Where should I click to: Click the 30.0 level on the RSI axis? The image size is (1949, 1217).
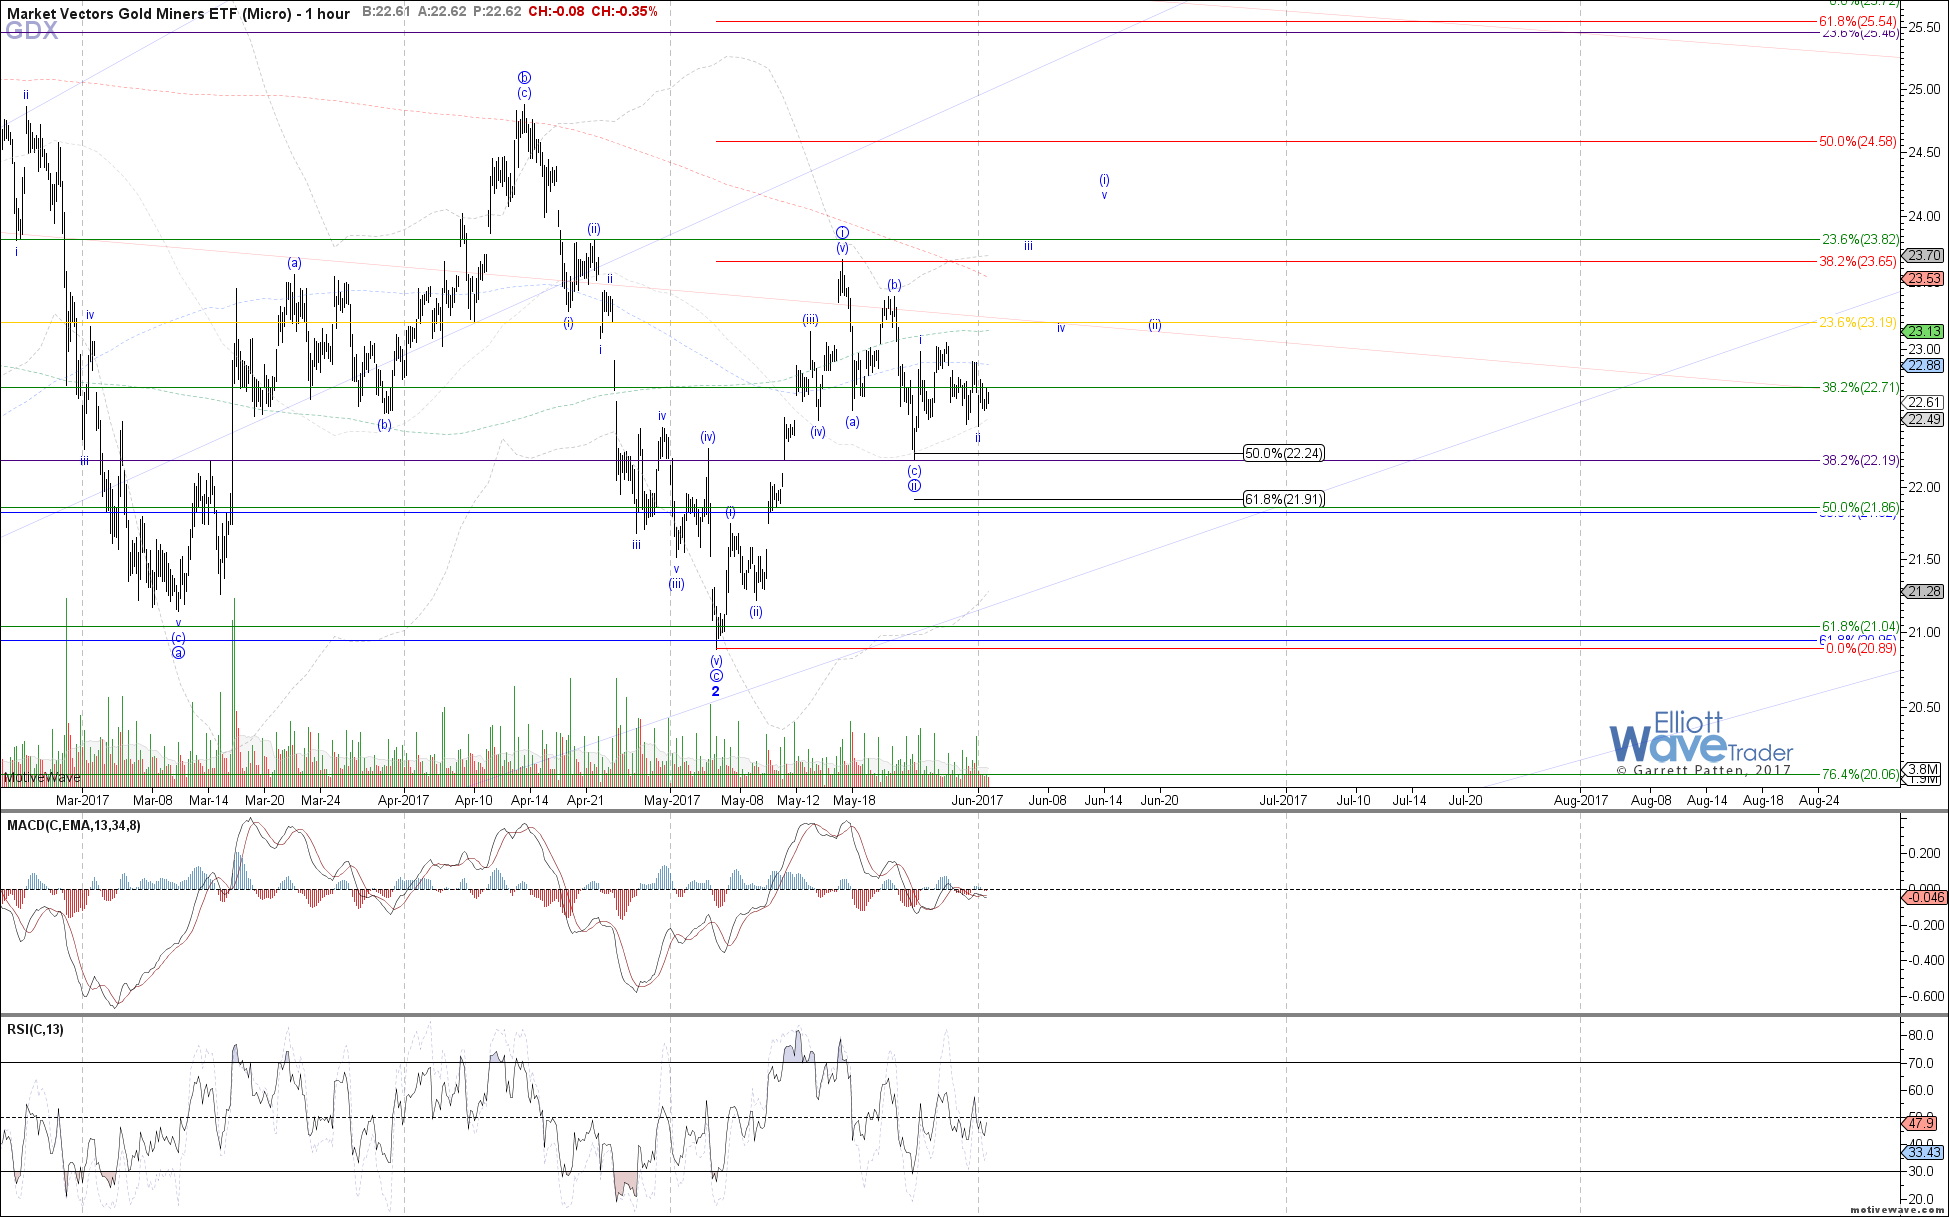click(x=1921, y=1171)
